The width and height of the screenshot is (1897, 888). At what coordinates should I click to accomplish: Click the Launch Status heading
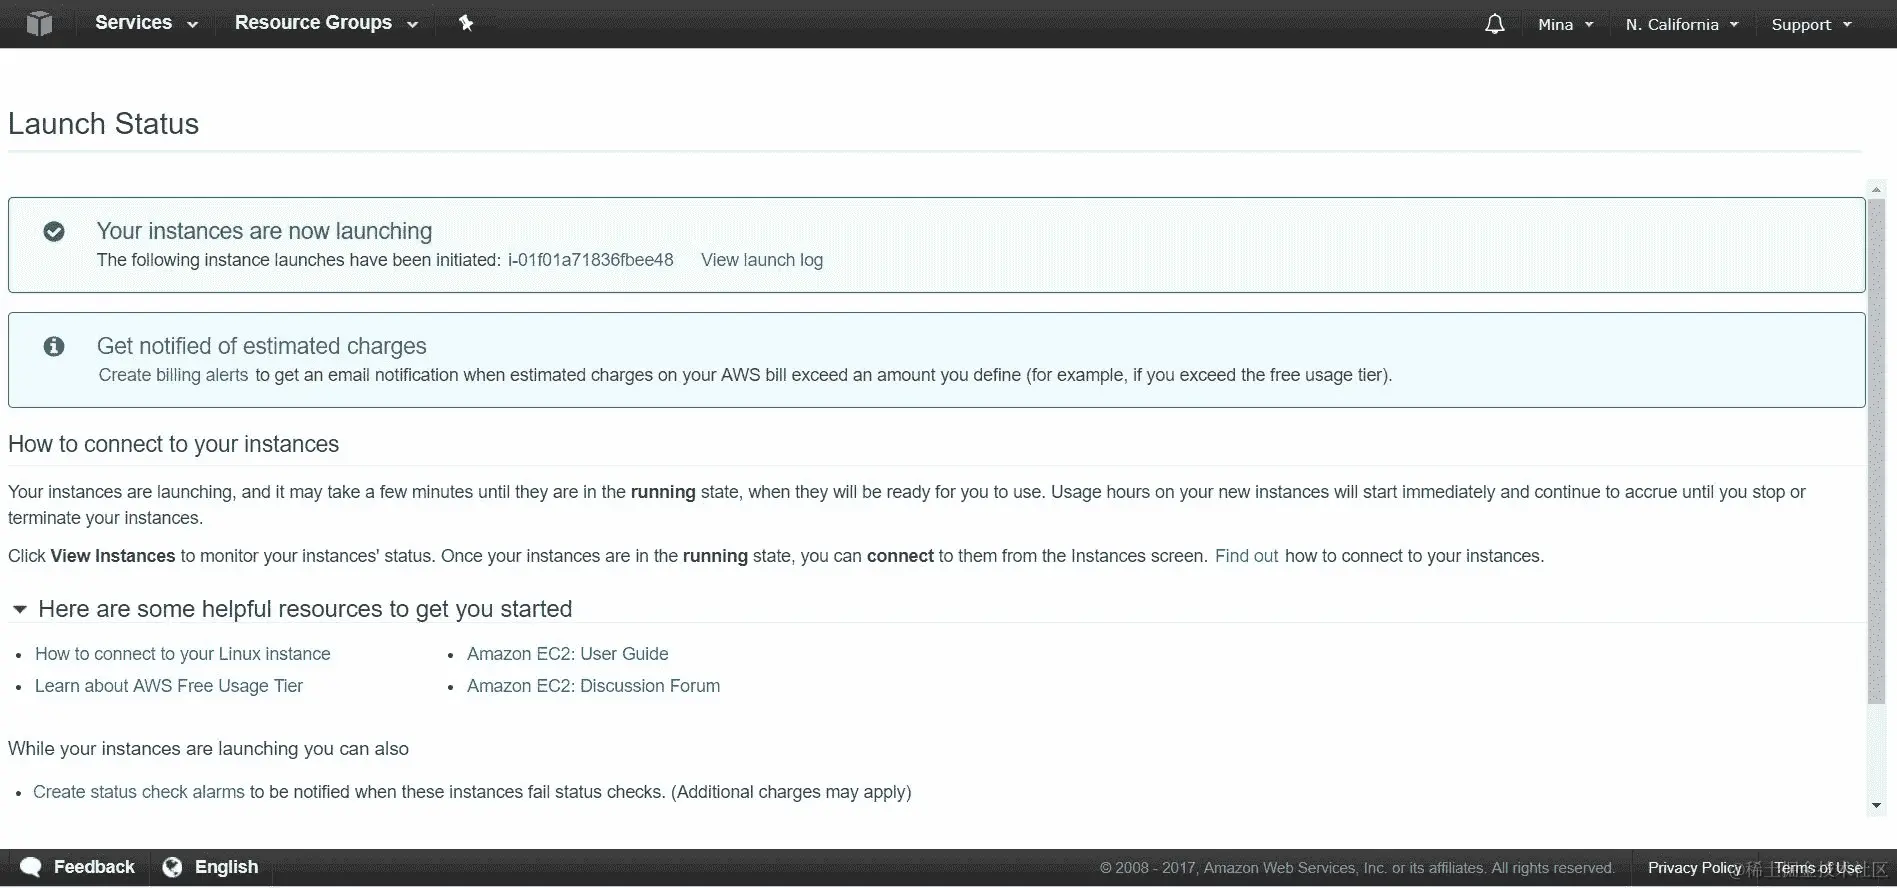(x=104, y=124)
